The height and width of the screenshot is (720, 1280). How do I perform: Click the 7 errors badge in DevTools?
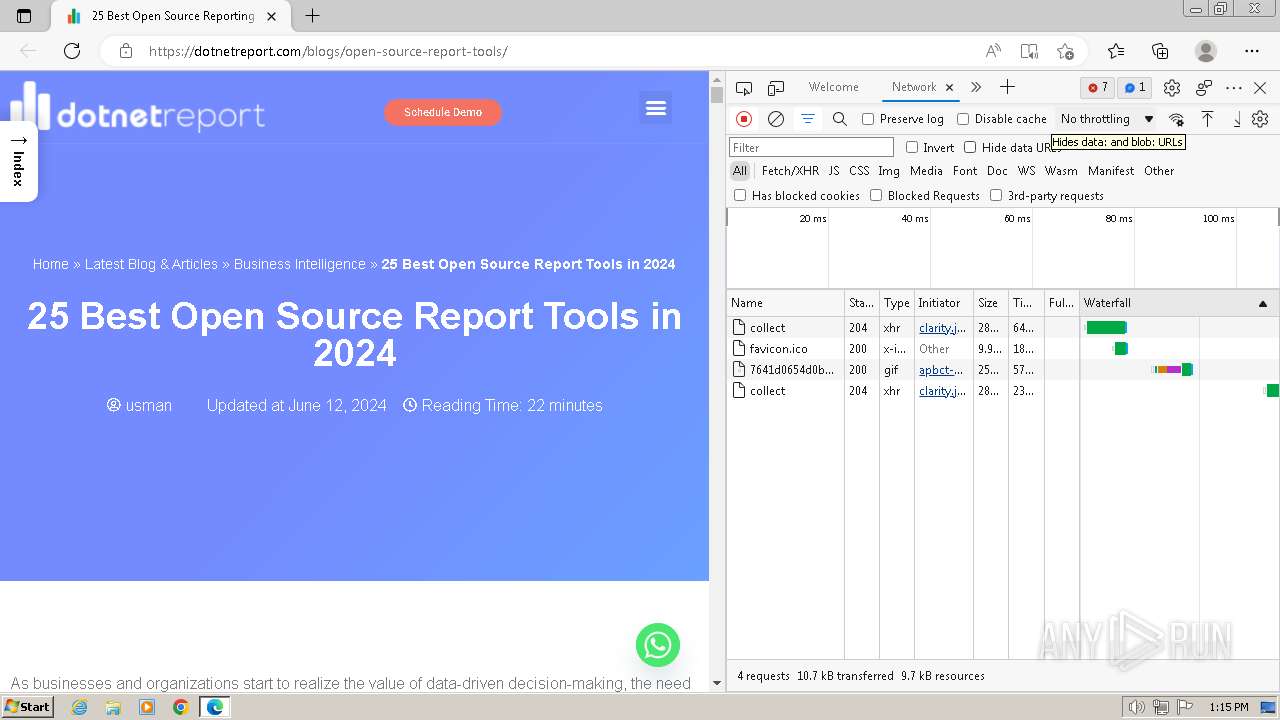tap(1098, 88)
